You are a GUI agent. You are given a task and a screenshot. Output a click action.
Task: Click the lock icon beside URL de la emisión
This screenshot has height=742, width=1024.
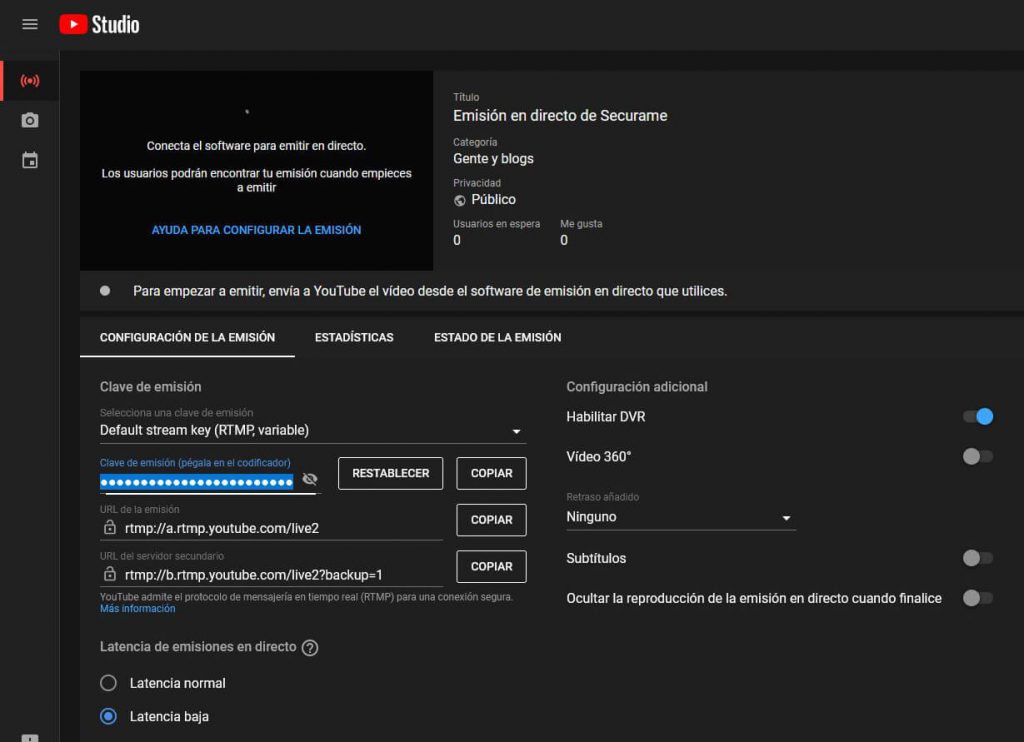110,527
